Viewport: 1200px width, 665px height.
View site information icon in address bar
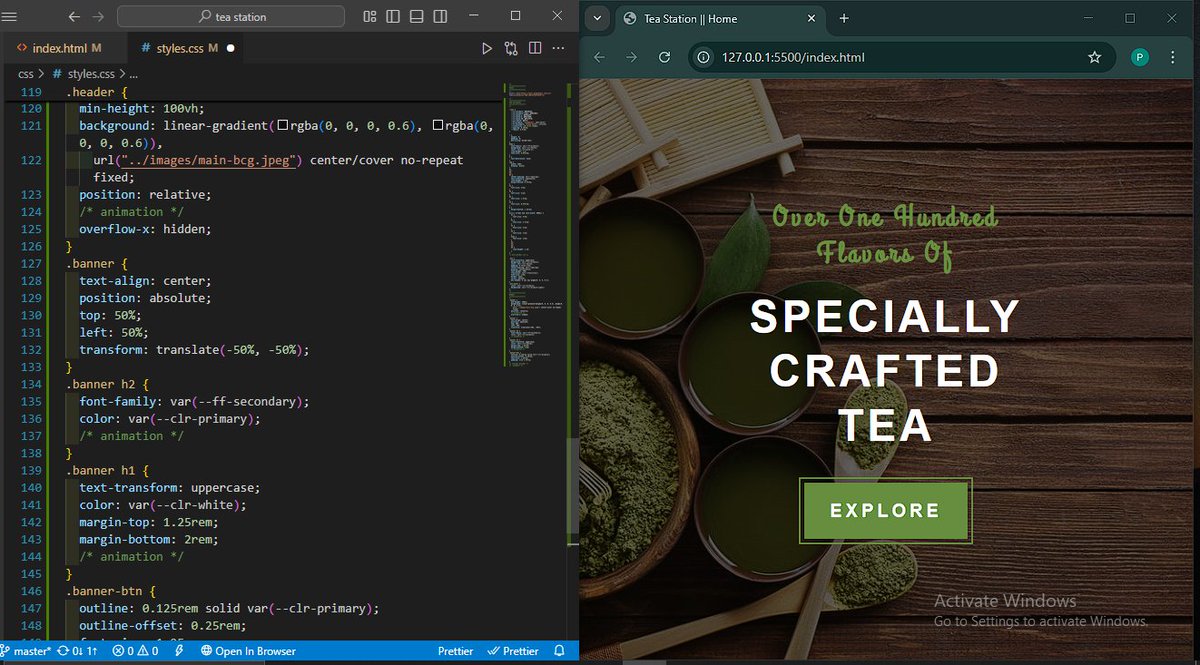pyautogui.click(x=704, y=57)
